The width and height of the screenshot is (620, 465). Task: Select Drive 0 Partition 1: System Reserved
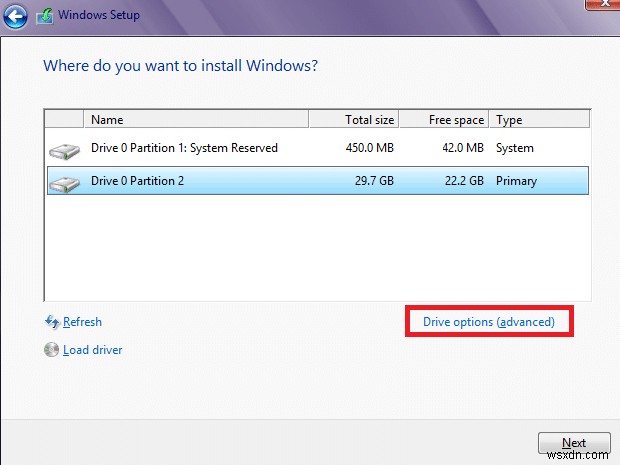184,148
